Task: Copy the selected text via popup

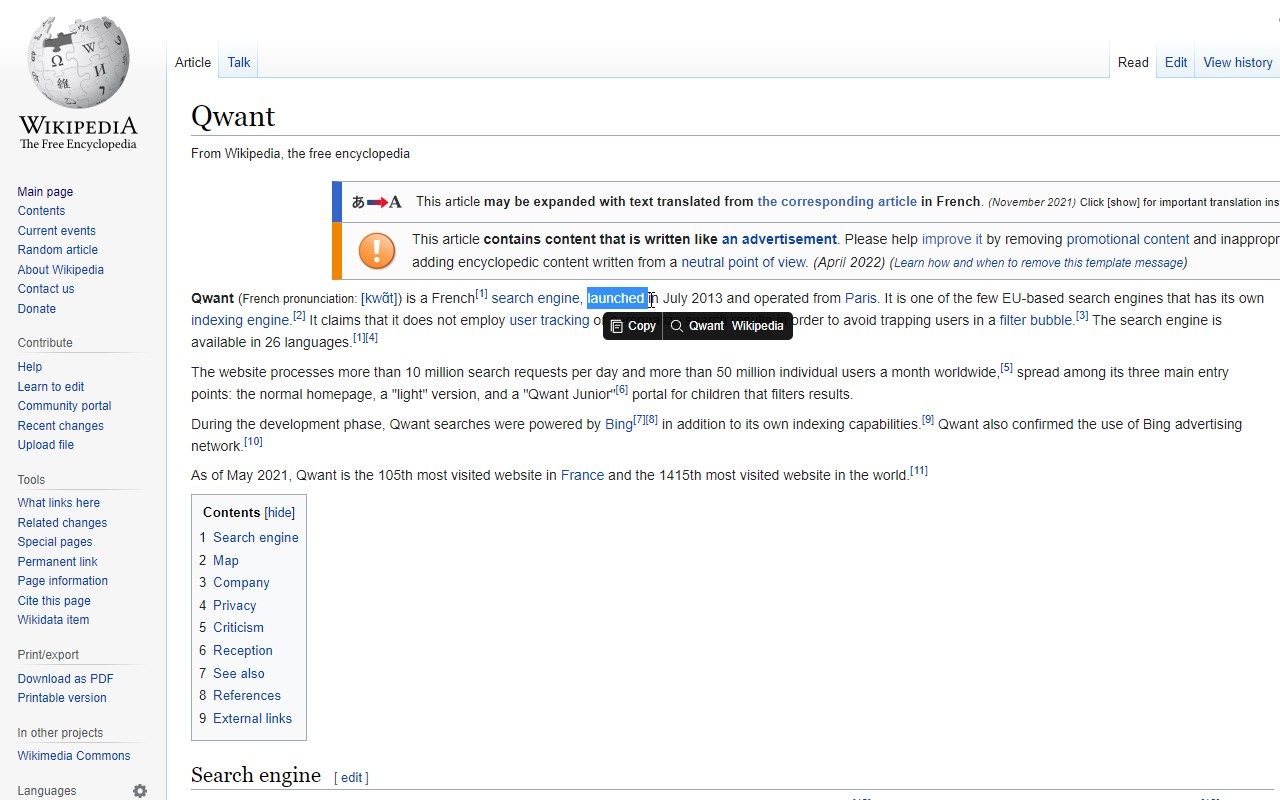Action: coord(633,326)
